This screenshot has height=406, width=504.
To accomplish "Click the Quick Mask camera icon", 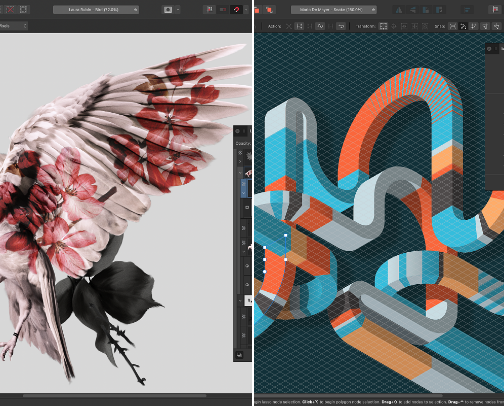I will point(168,10).
